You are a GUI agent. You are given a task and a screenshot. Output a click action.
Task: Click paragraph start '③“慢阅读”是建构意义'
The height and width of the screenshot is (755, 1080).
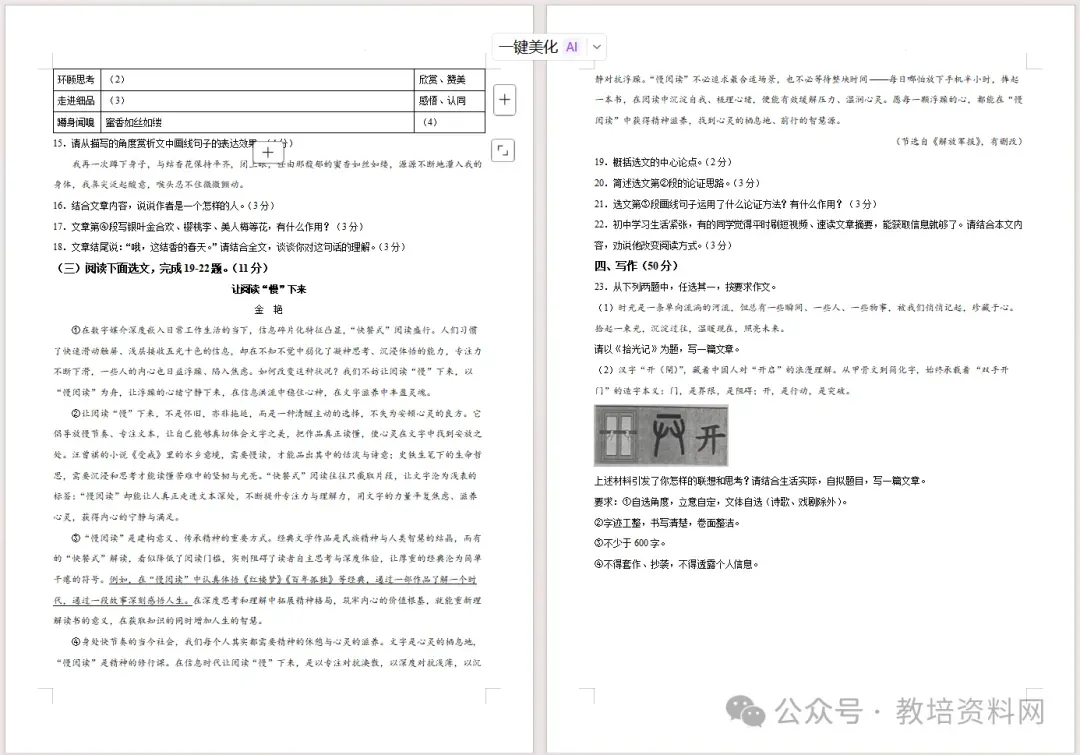[276, 538]
